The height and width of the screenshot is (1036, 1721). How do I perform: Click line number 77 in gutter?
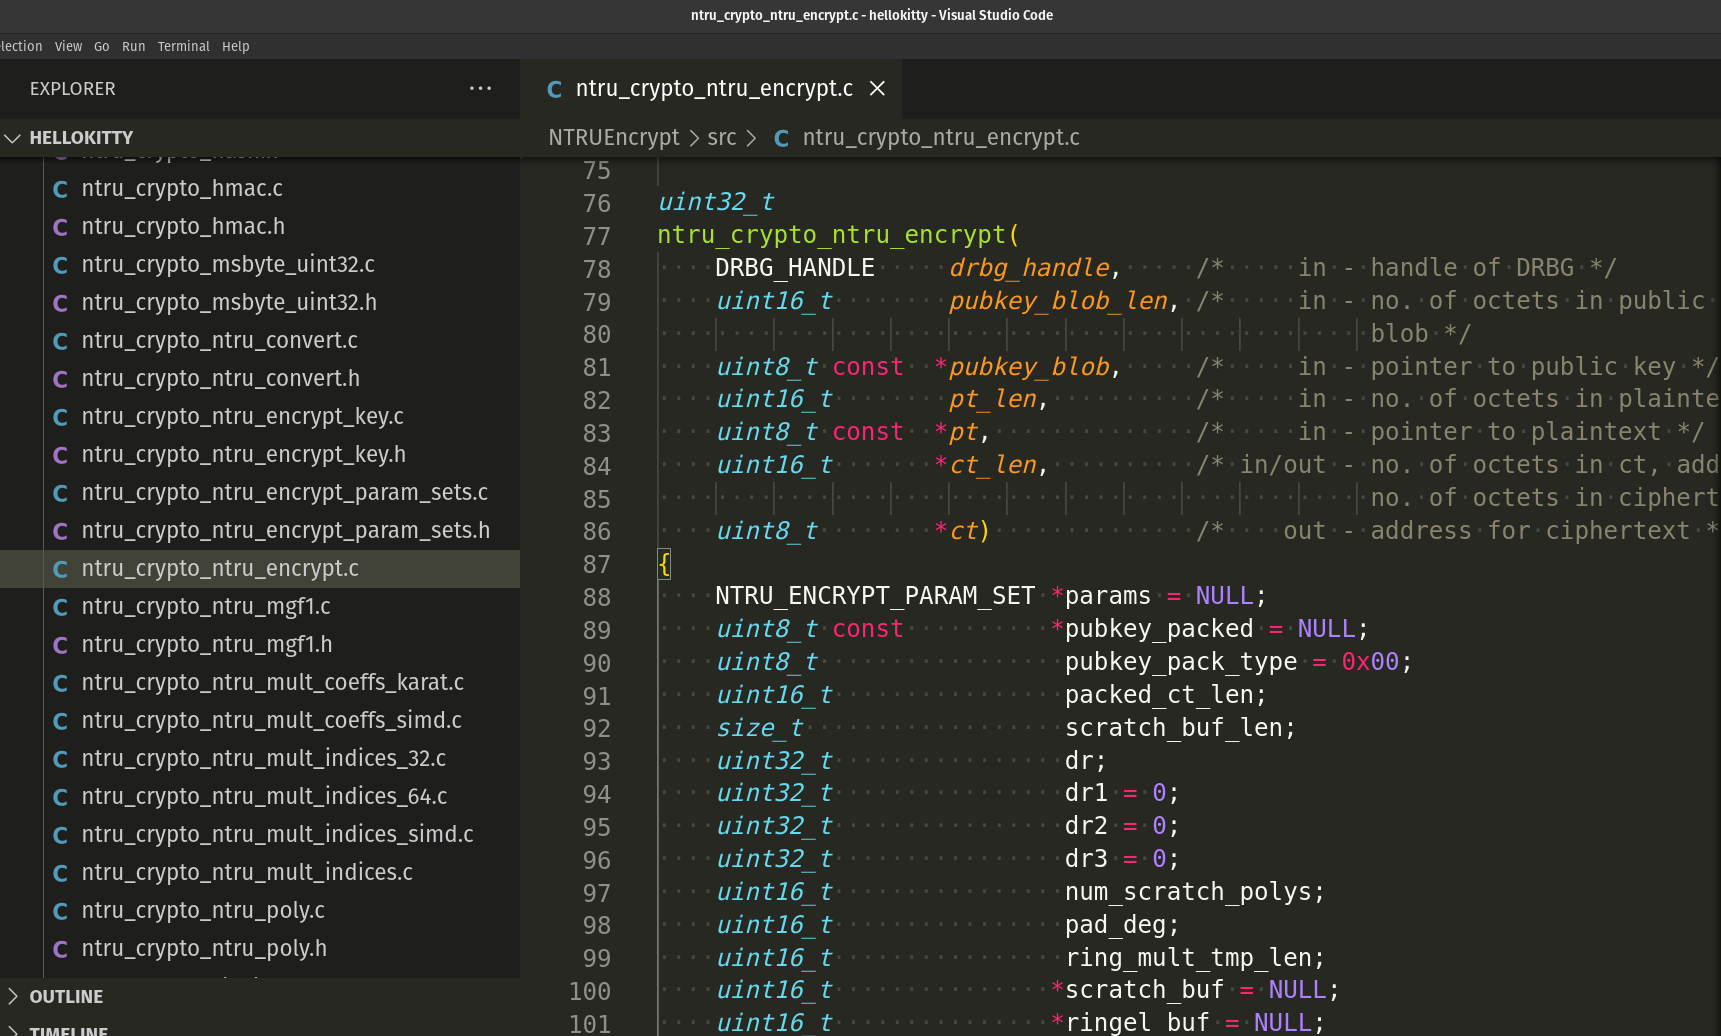(x=596, y=236)
